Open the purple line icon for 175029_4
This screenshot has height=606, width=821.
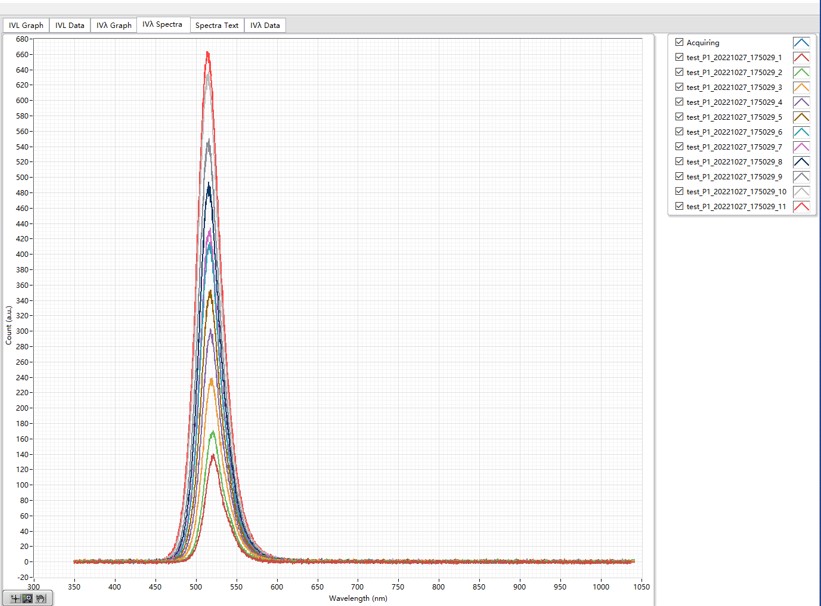(x=801, y=102)
